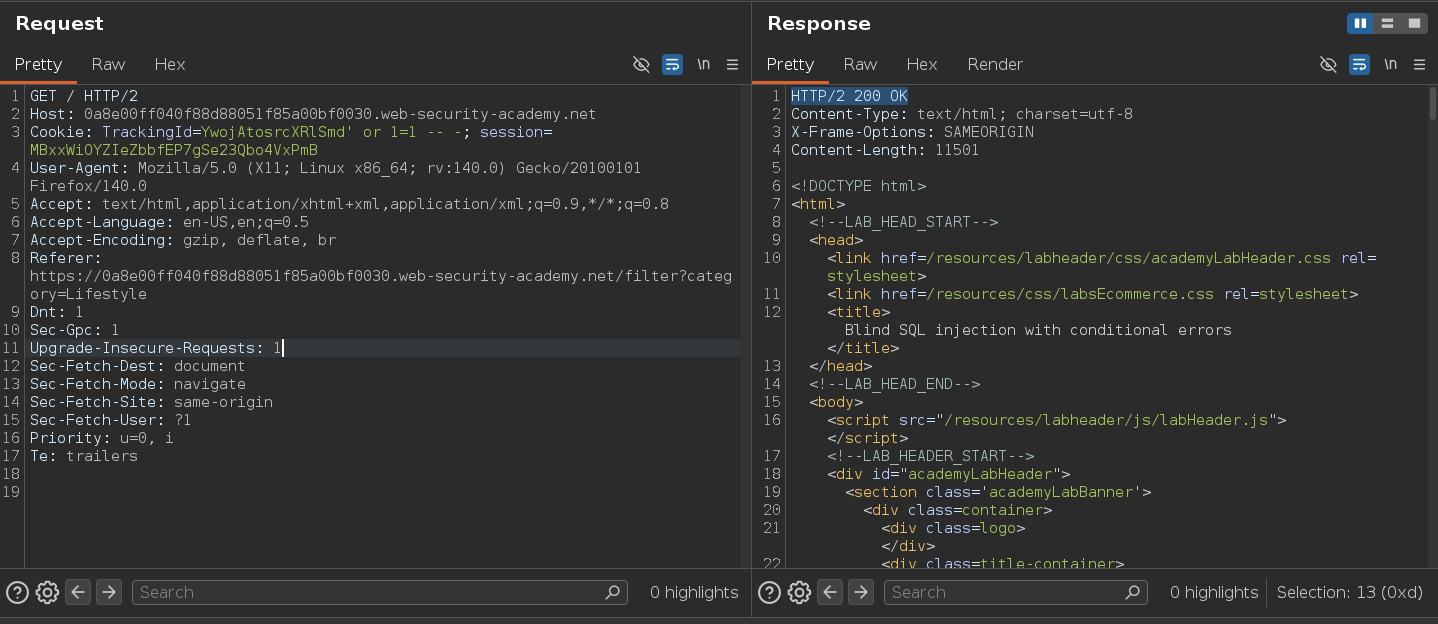1438x624 pixels.
Task: Click the Cookie TrackingId payload line
Action: click(291, 132)
